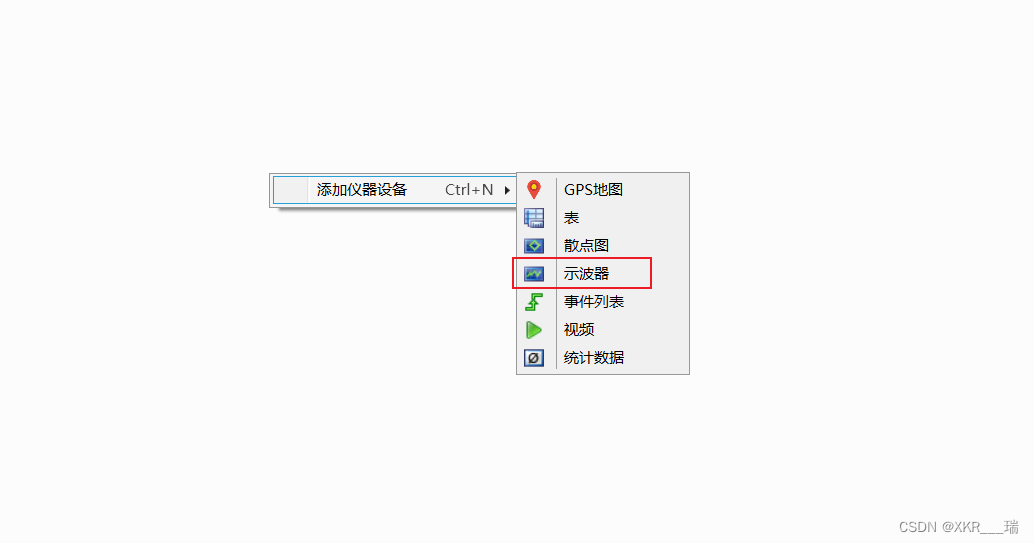Choose 表 from the submenu
1034x543 pixels.
pyautogui.click(x=603, y=218)
